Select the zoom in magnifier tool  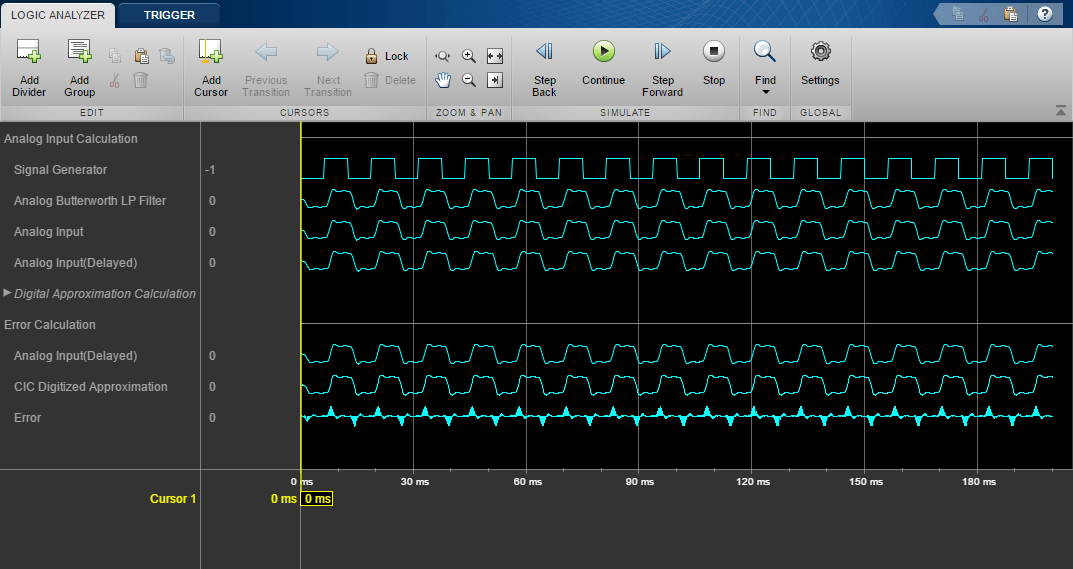pyautogui.click(x=469, y=56)
